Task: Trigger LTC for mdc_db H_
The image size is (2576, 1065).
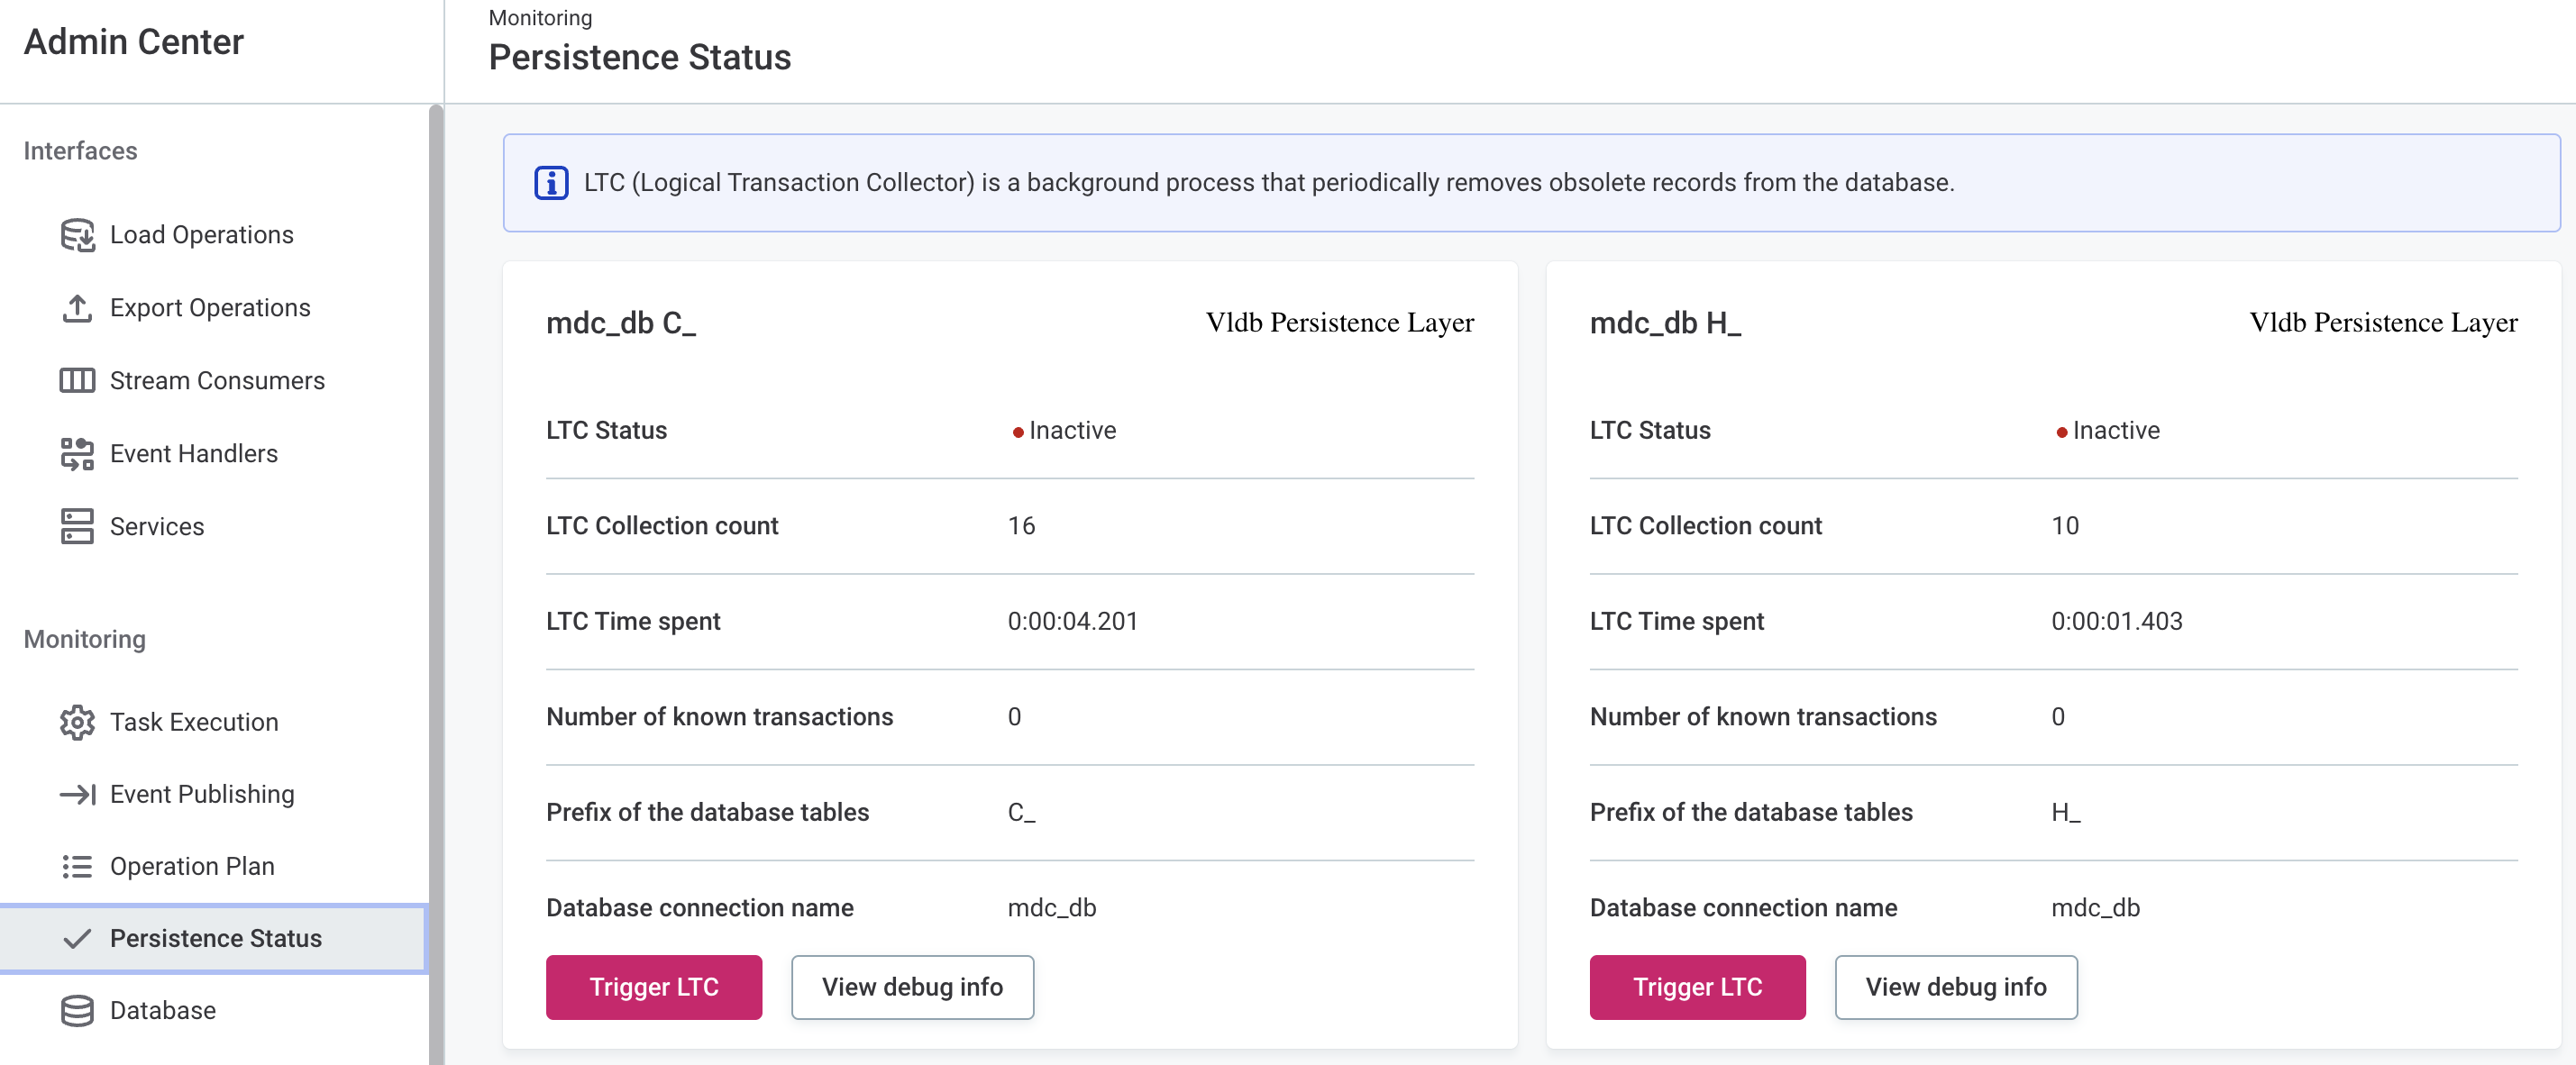Action: pyautogui.click(x=1696, y=987)
